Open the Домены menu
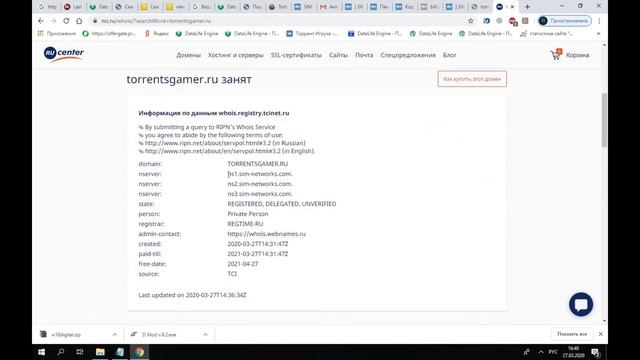640x360 pixels. pyautogui.click(x=189, y=55)
